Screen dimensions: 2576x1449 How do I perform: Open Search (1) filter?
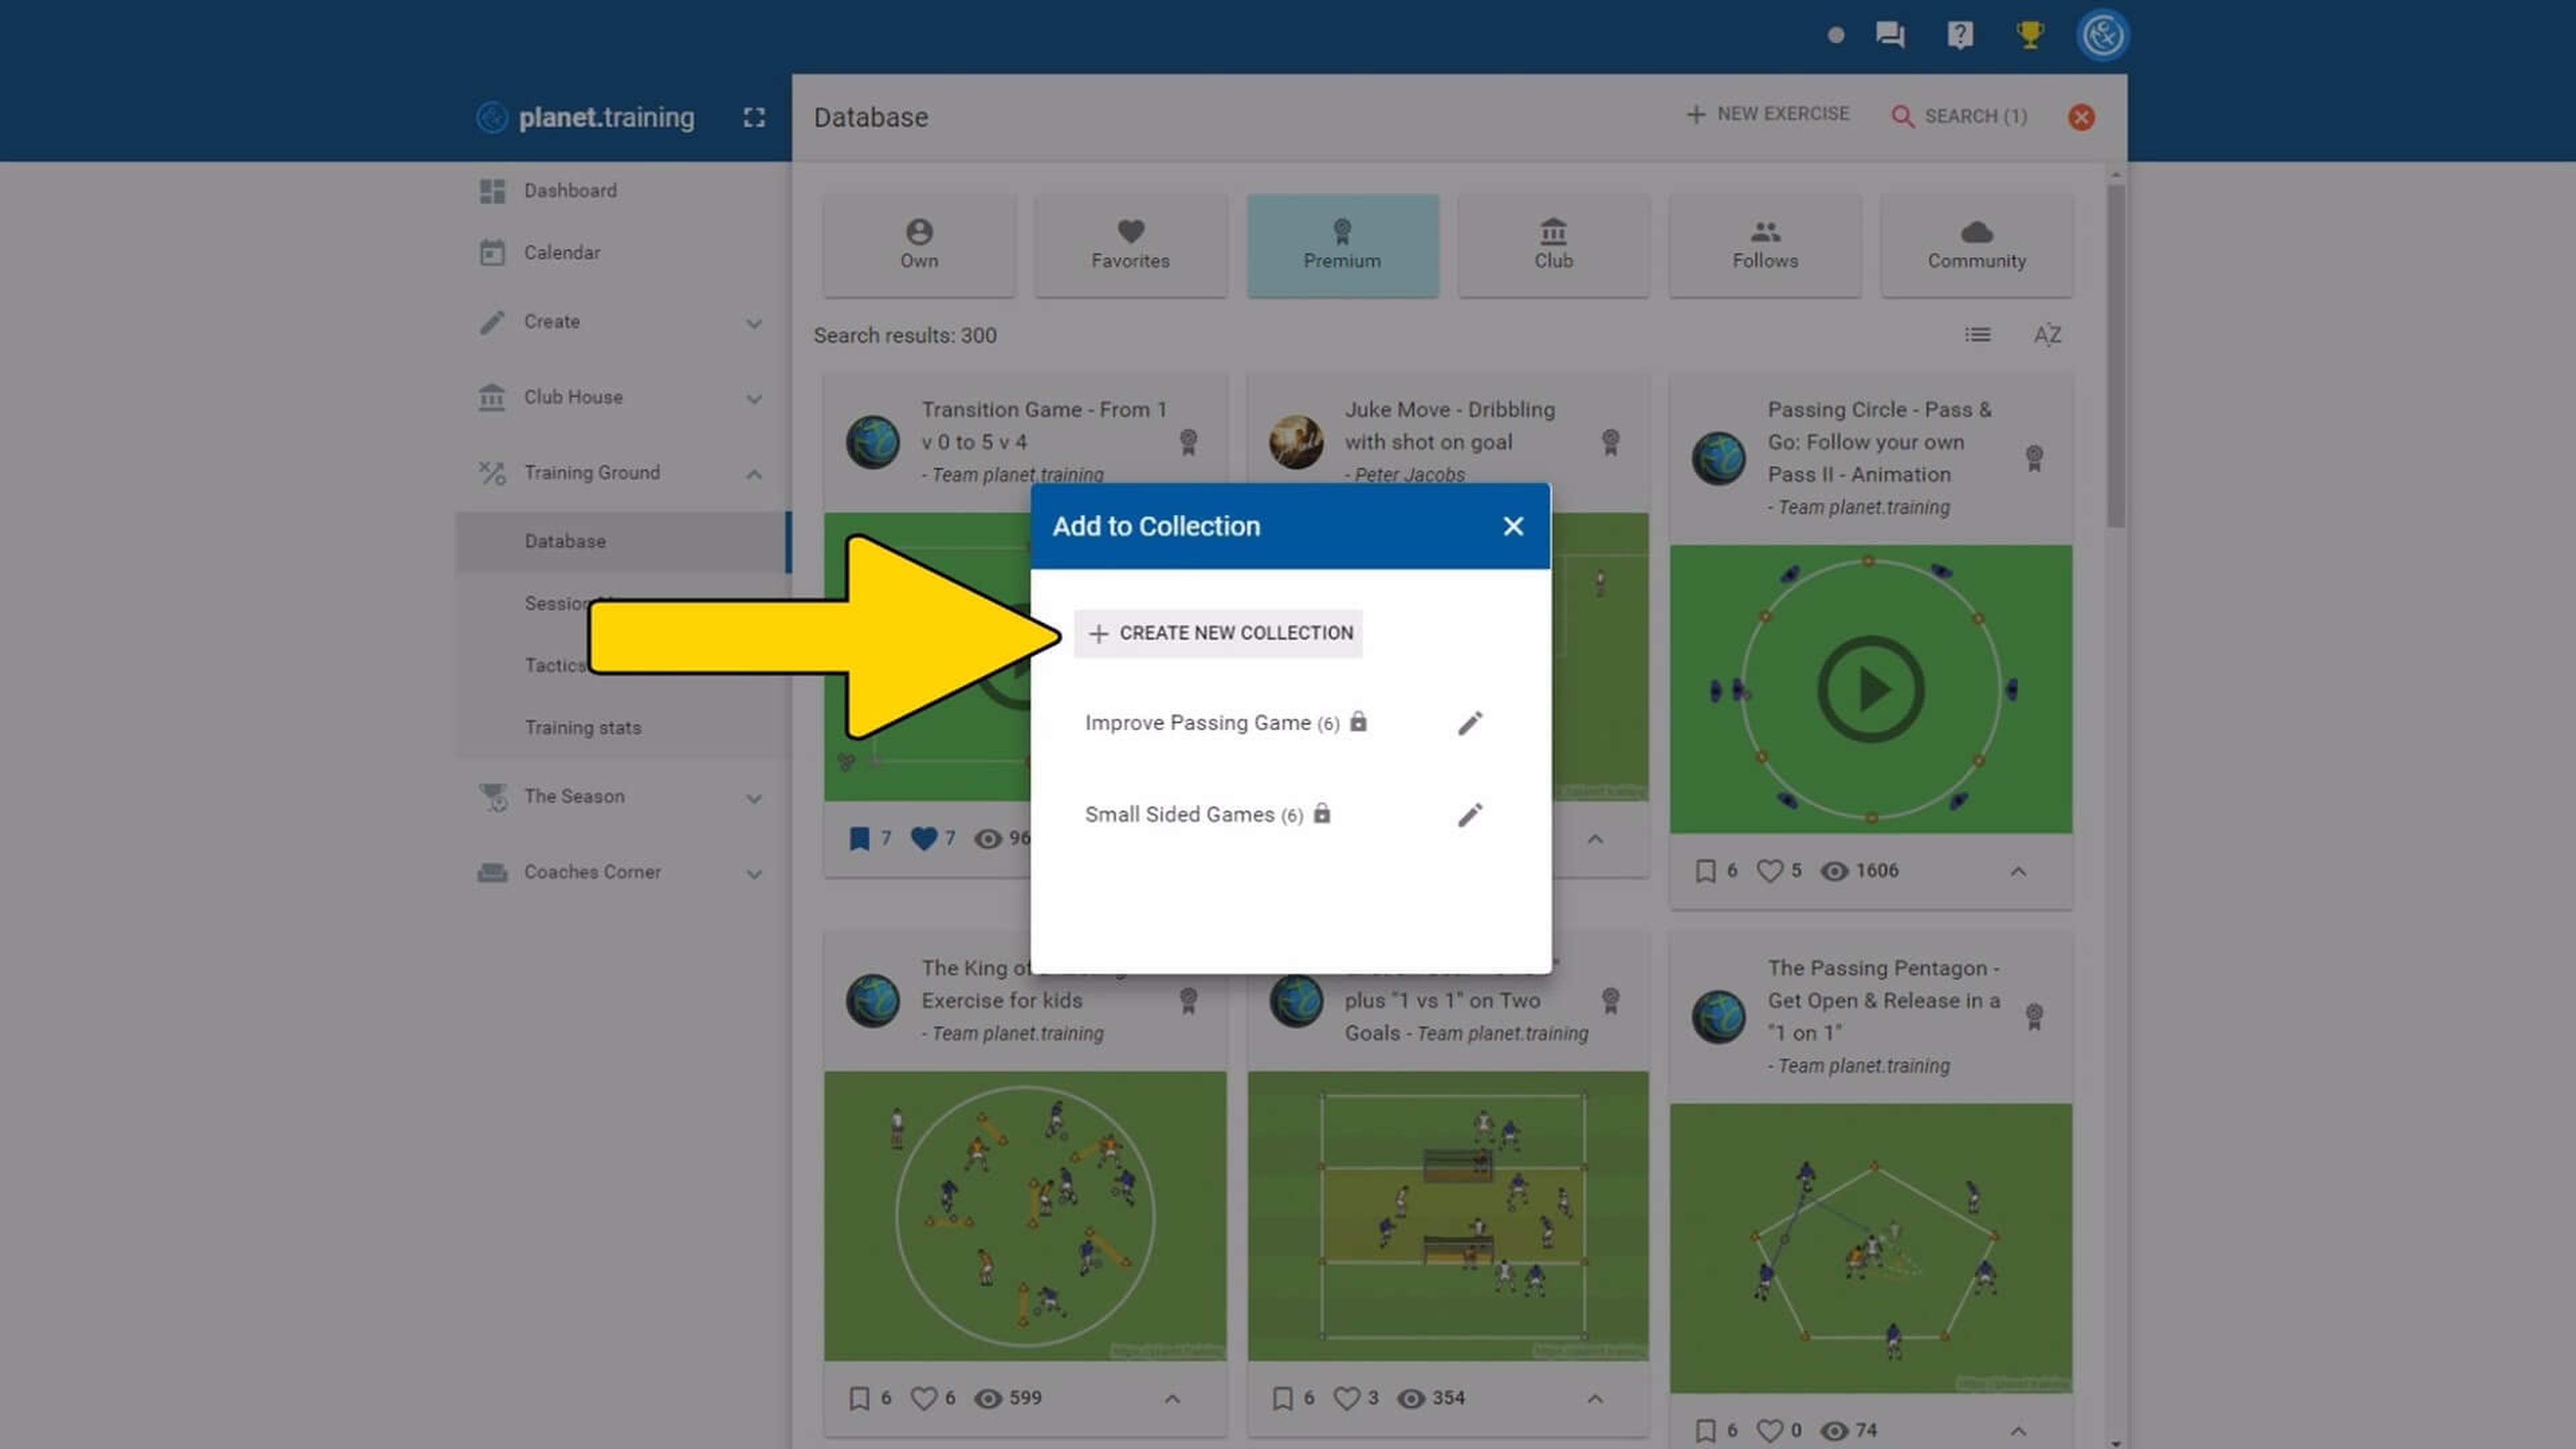click(1959, 116)
